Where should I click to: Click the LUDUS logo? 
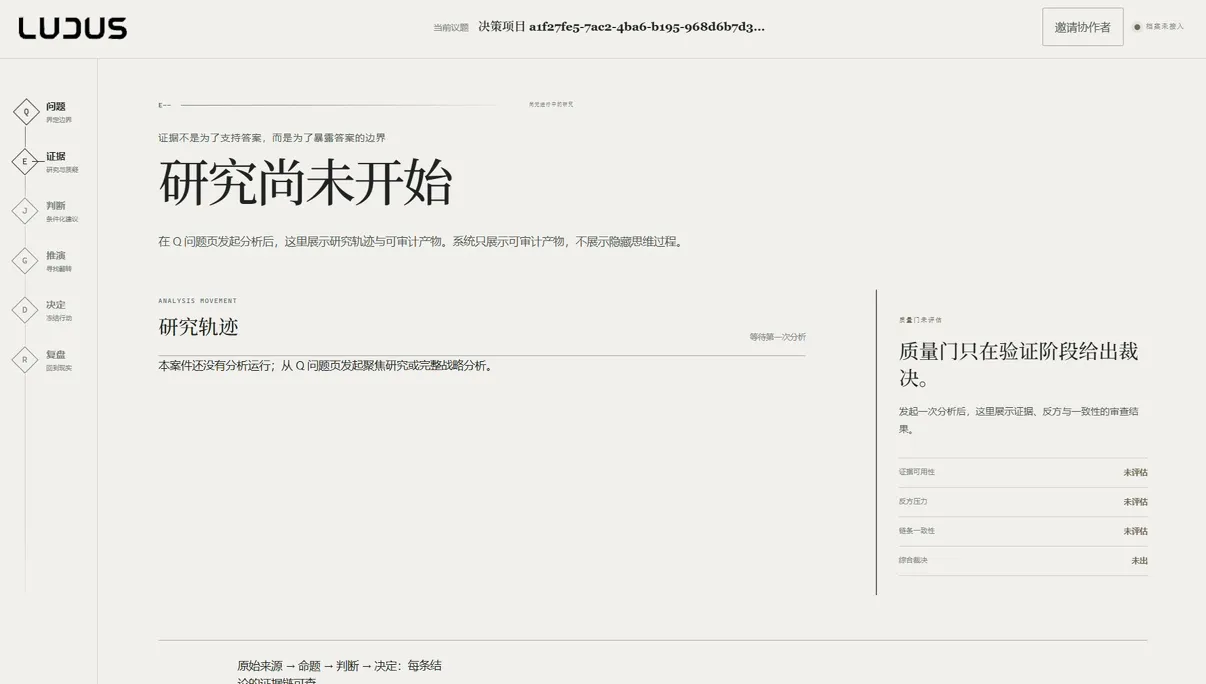[72, 29]
